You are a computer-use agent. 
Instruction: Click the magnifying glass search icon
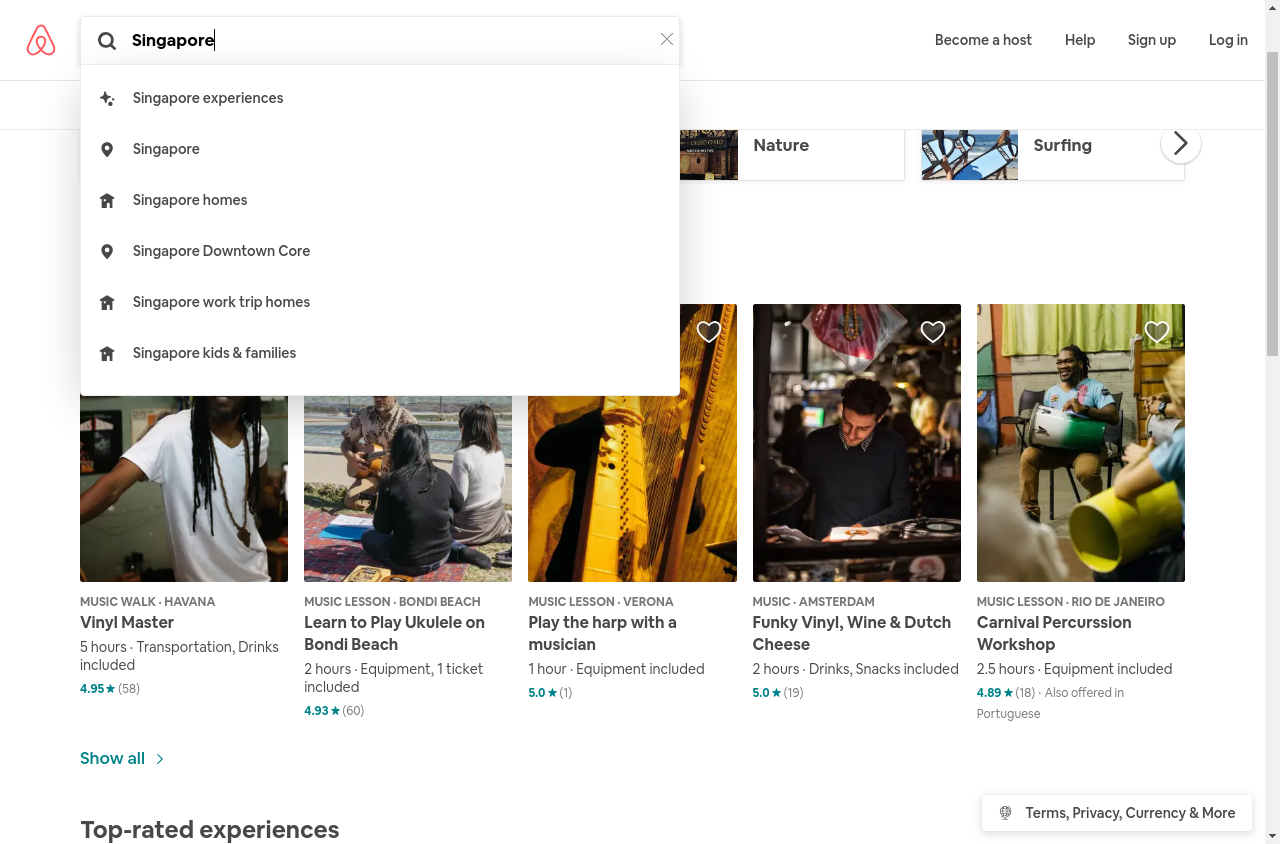pos(107,41)
